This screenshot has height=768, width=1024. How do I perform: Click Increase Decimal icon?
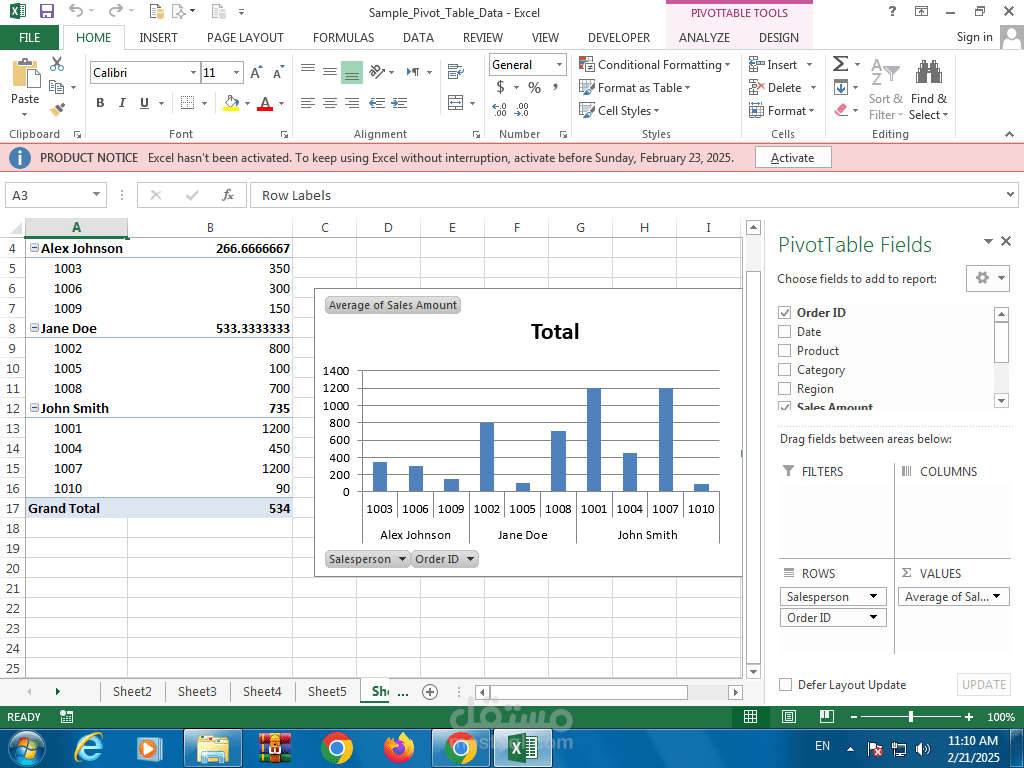(x=500, y=110)
